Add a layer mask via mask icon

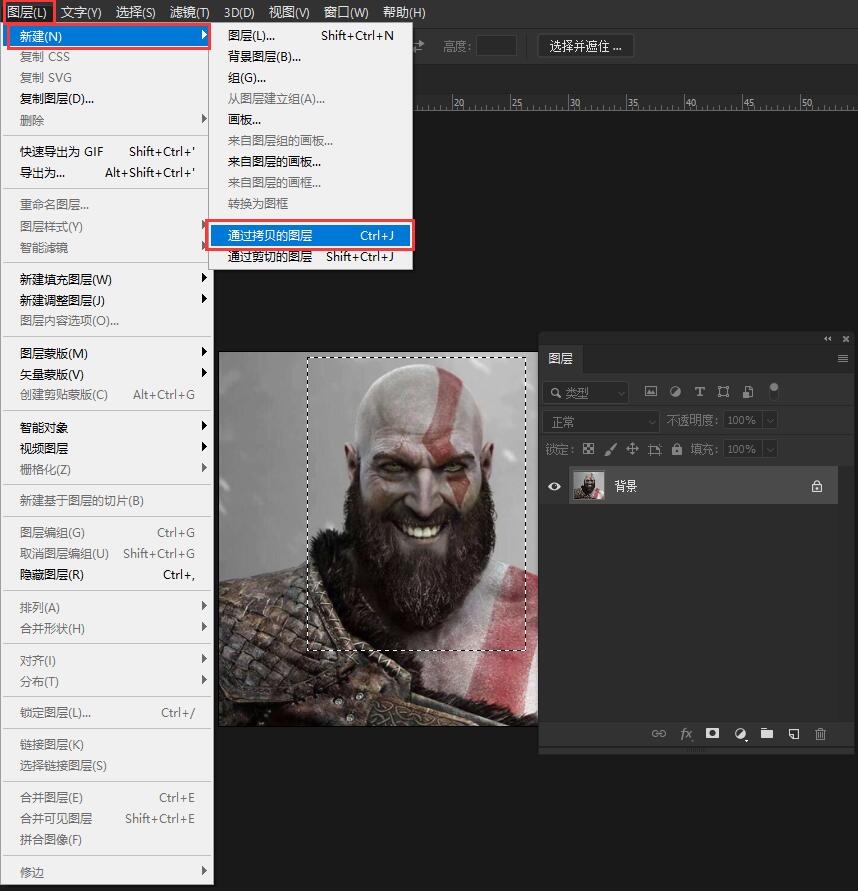[712, 733]
